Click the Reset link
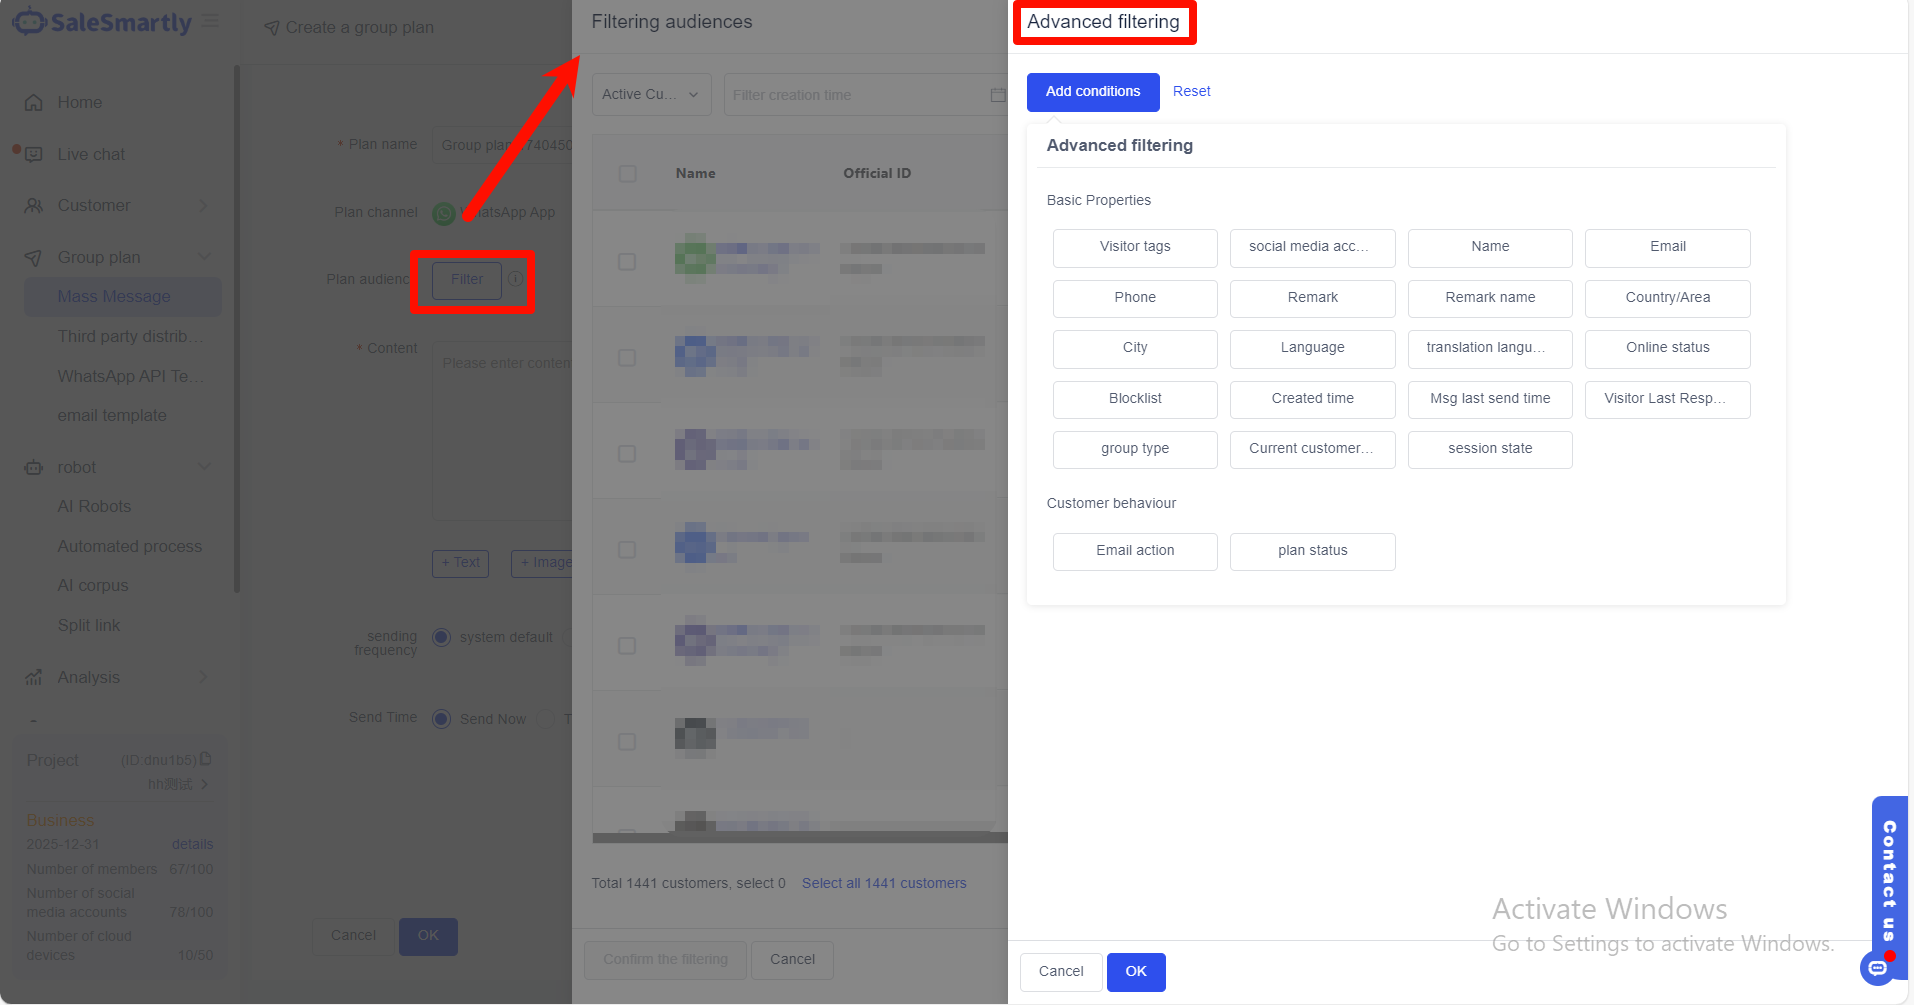The width and height of the screenshot is (1914, 1005). 1191,92
